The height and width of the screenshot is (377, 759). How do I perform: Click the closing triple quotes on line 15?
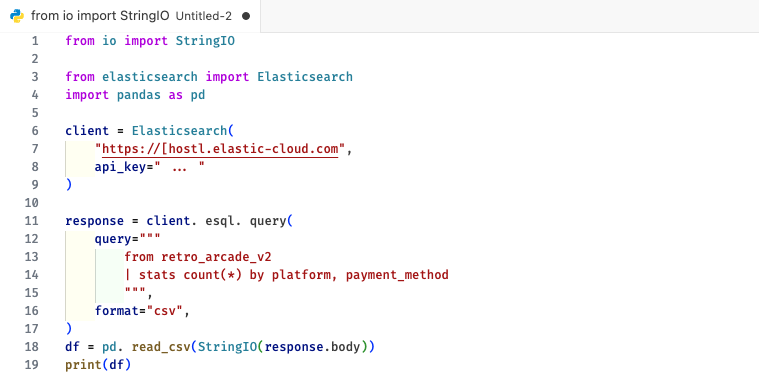coord(135,292)
